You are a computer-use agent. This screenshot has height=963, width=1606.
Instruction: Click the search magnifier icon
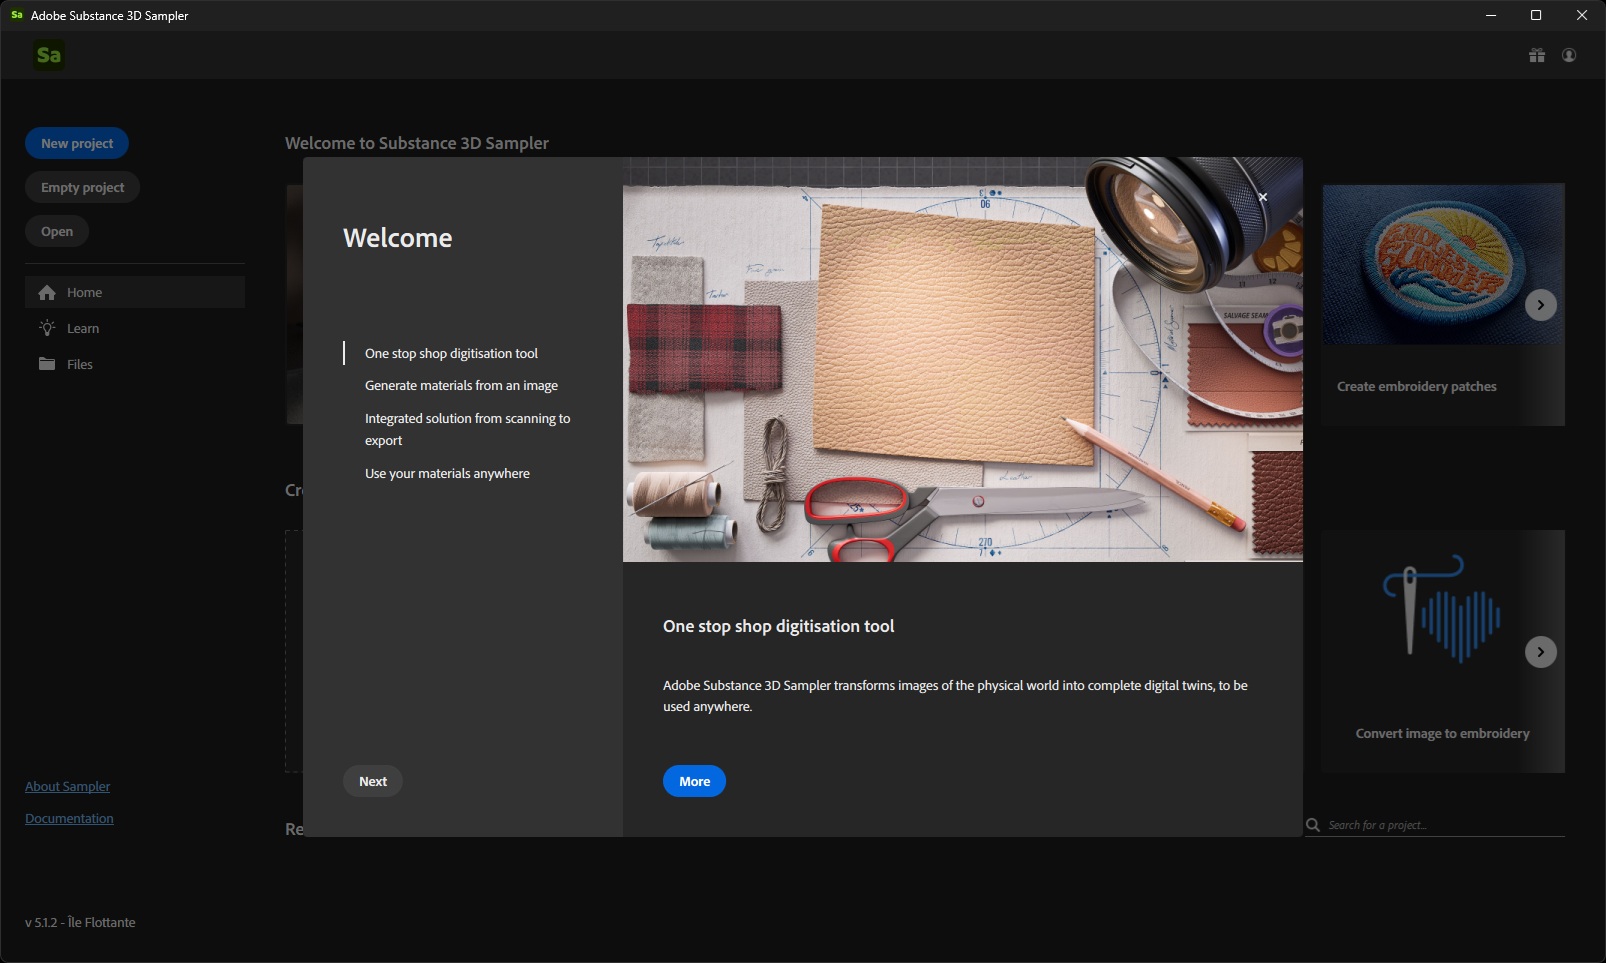[x=1313, y=825]
